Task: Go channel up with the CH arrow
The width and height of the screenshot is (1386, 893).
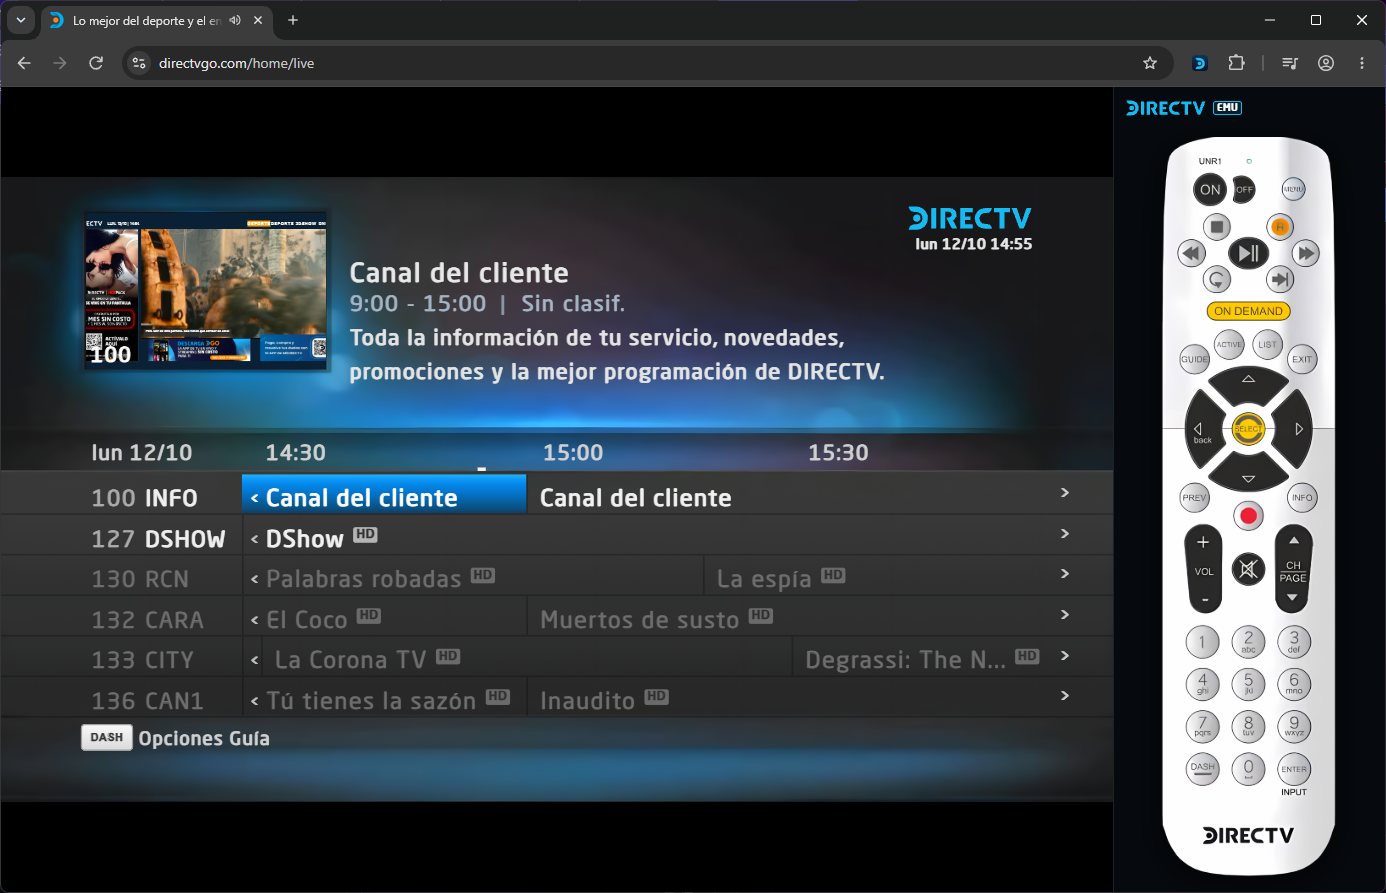Action: (1293, 541)
